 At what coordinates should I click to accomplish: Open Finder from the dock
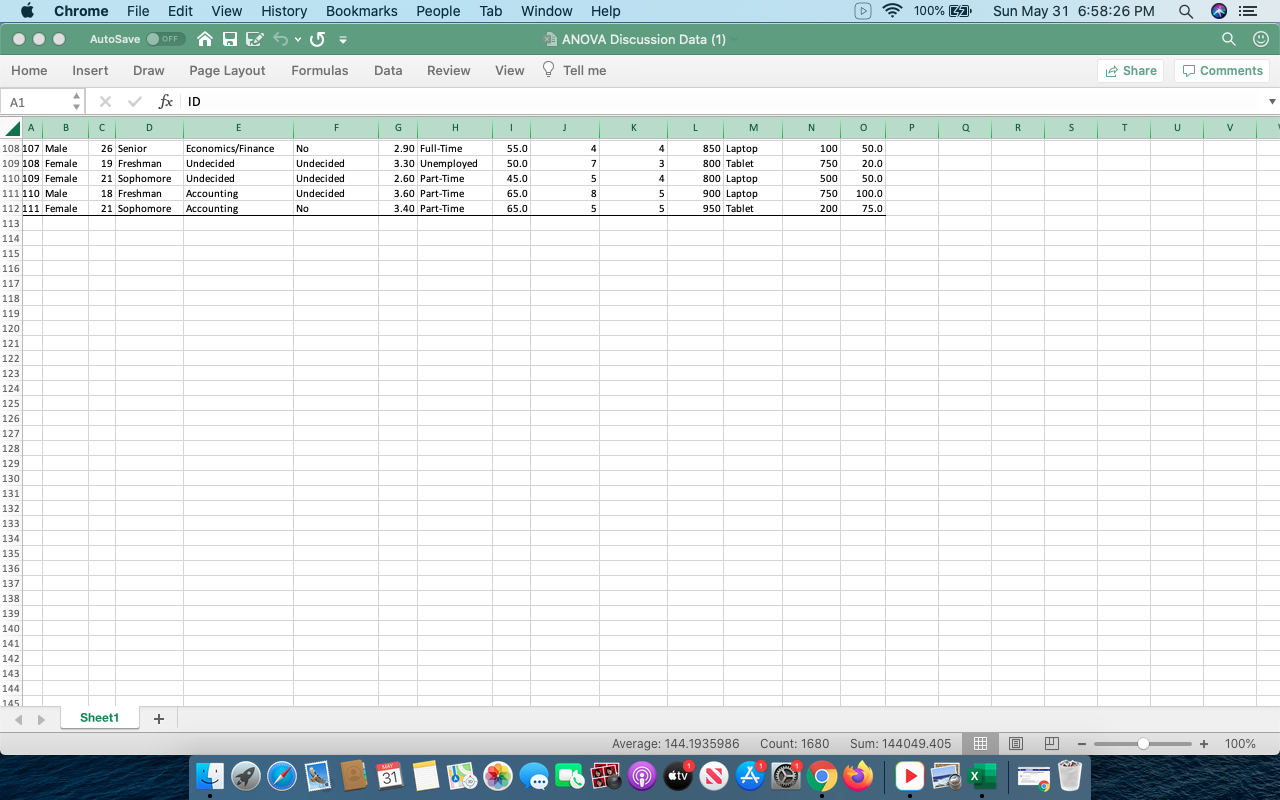tap(210, 776)
